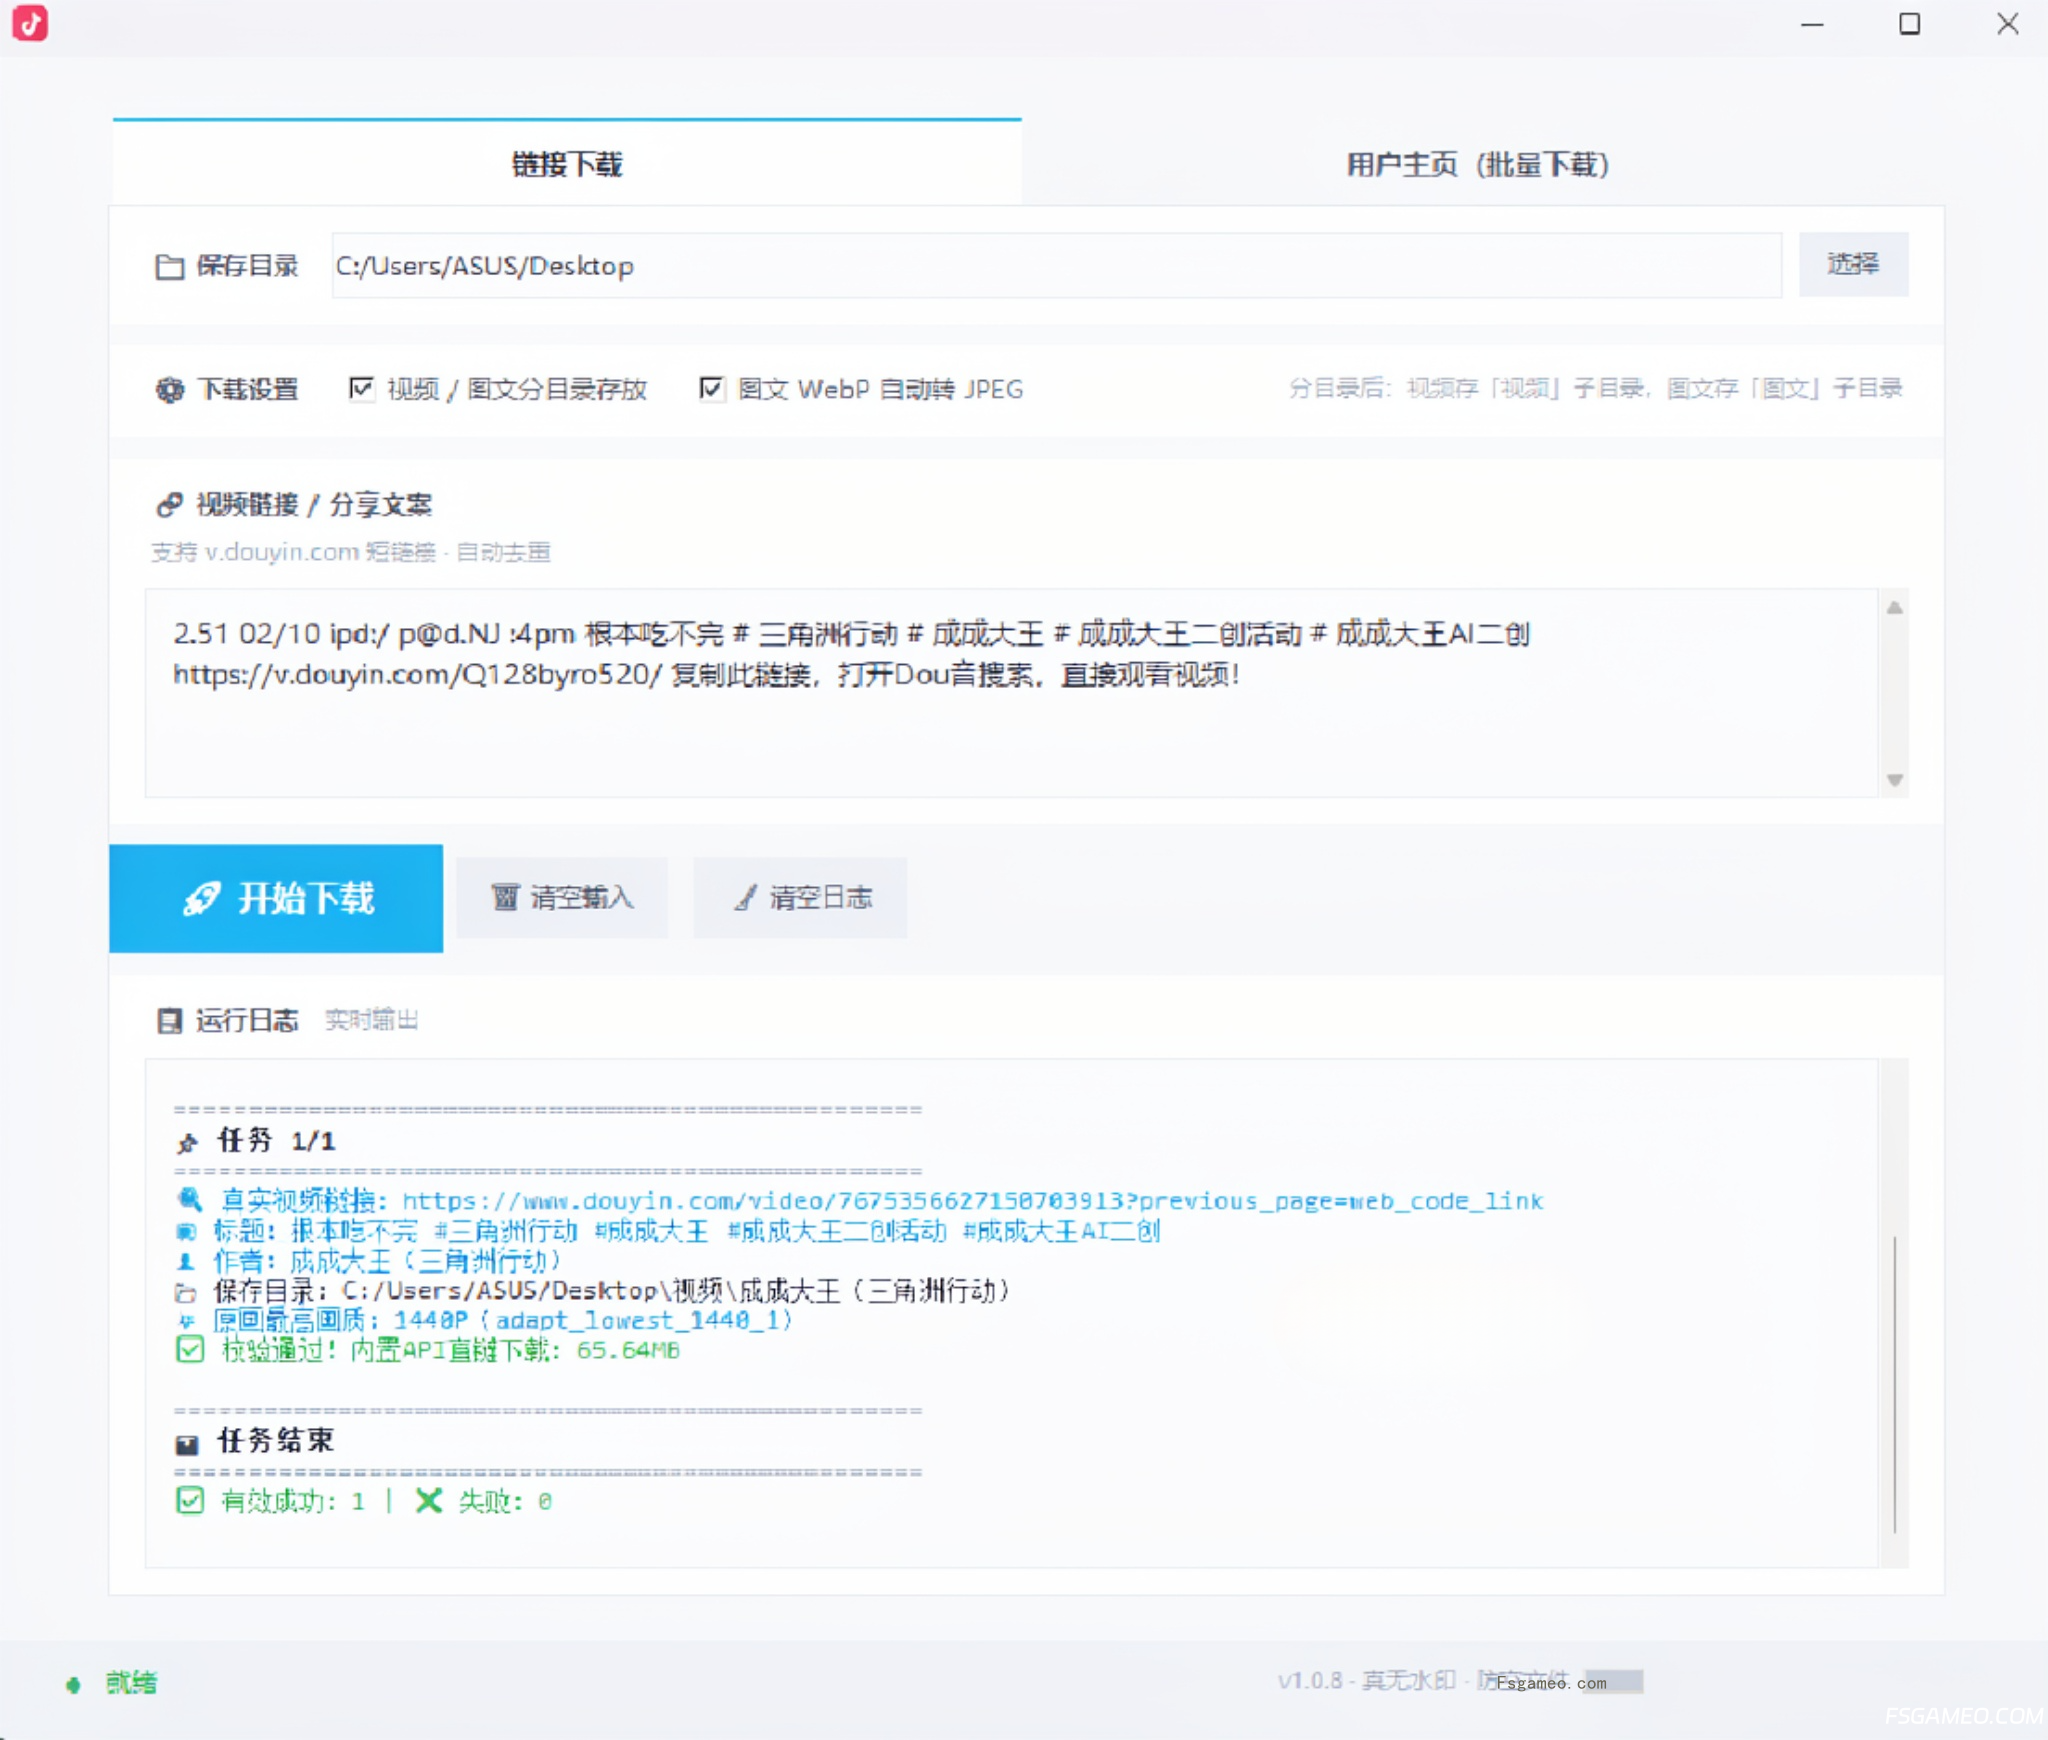Click the 分目录后 hint text
The height and width of the screenshot is (1740, 2048).
pos(1595,388)
